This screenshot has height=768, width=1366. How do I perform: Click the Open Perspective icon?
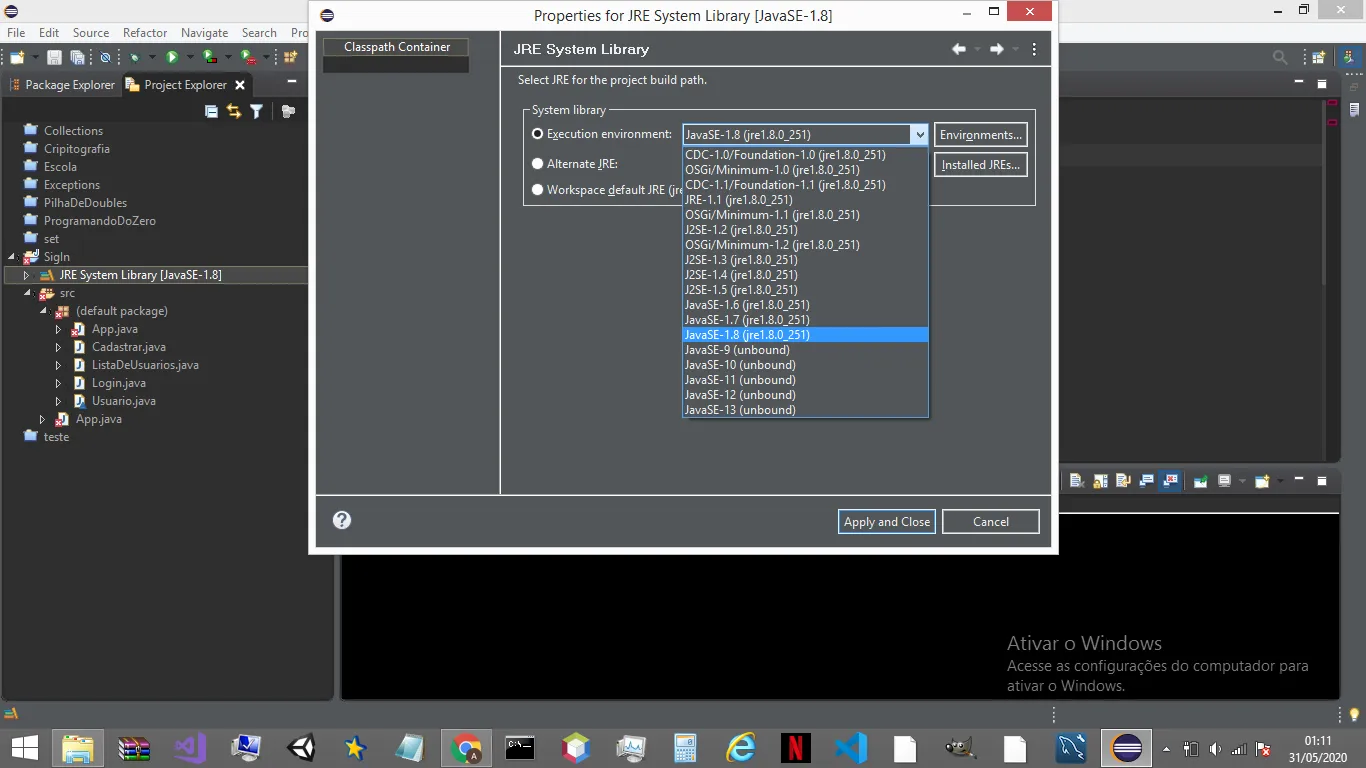point(1319,58)
